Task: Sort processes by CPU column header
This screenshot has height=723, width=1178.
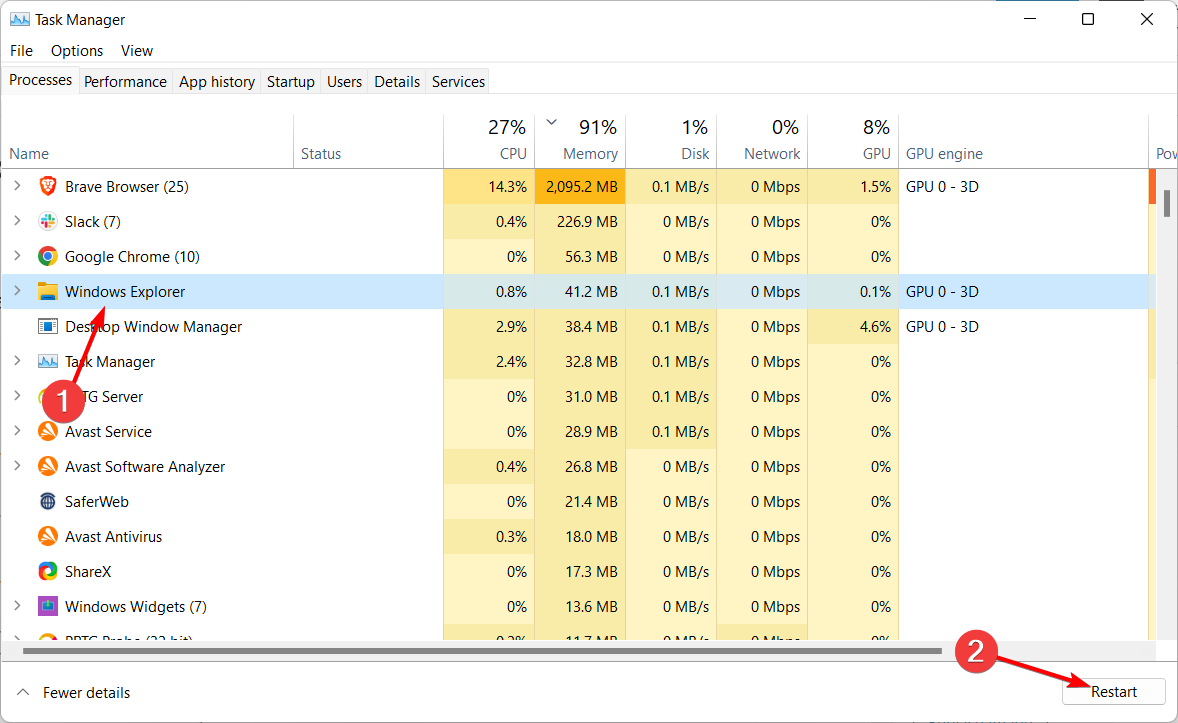Action: pos(489,141)
